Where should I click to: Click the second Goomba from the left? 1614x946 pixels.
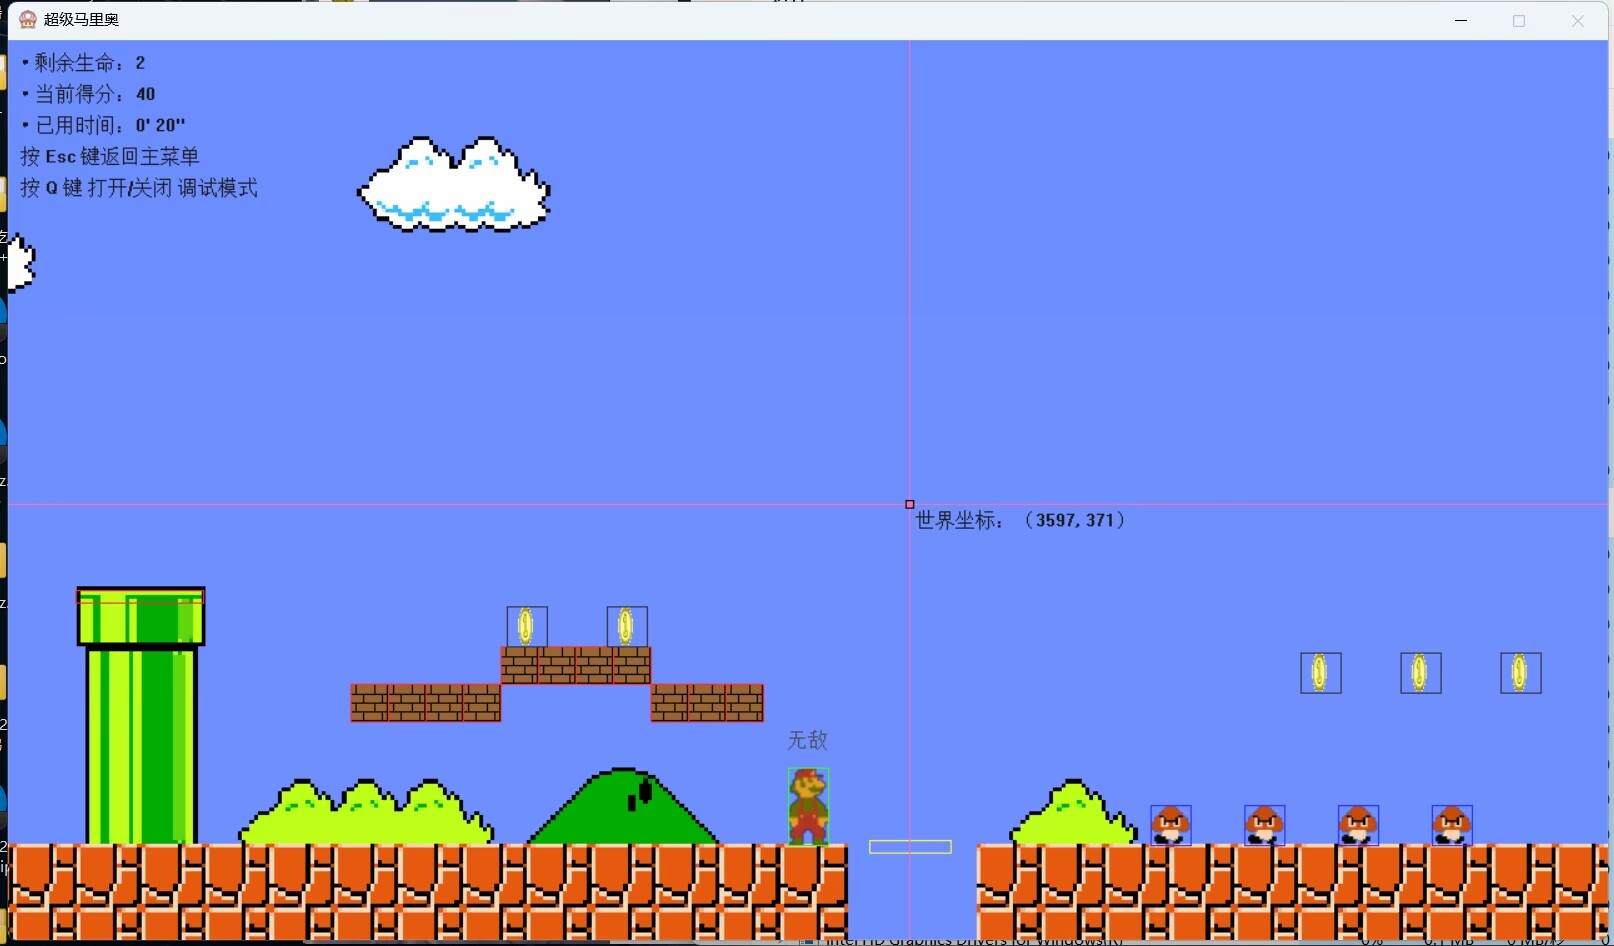pos(1264,825)
